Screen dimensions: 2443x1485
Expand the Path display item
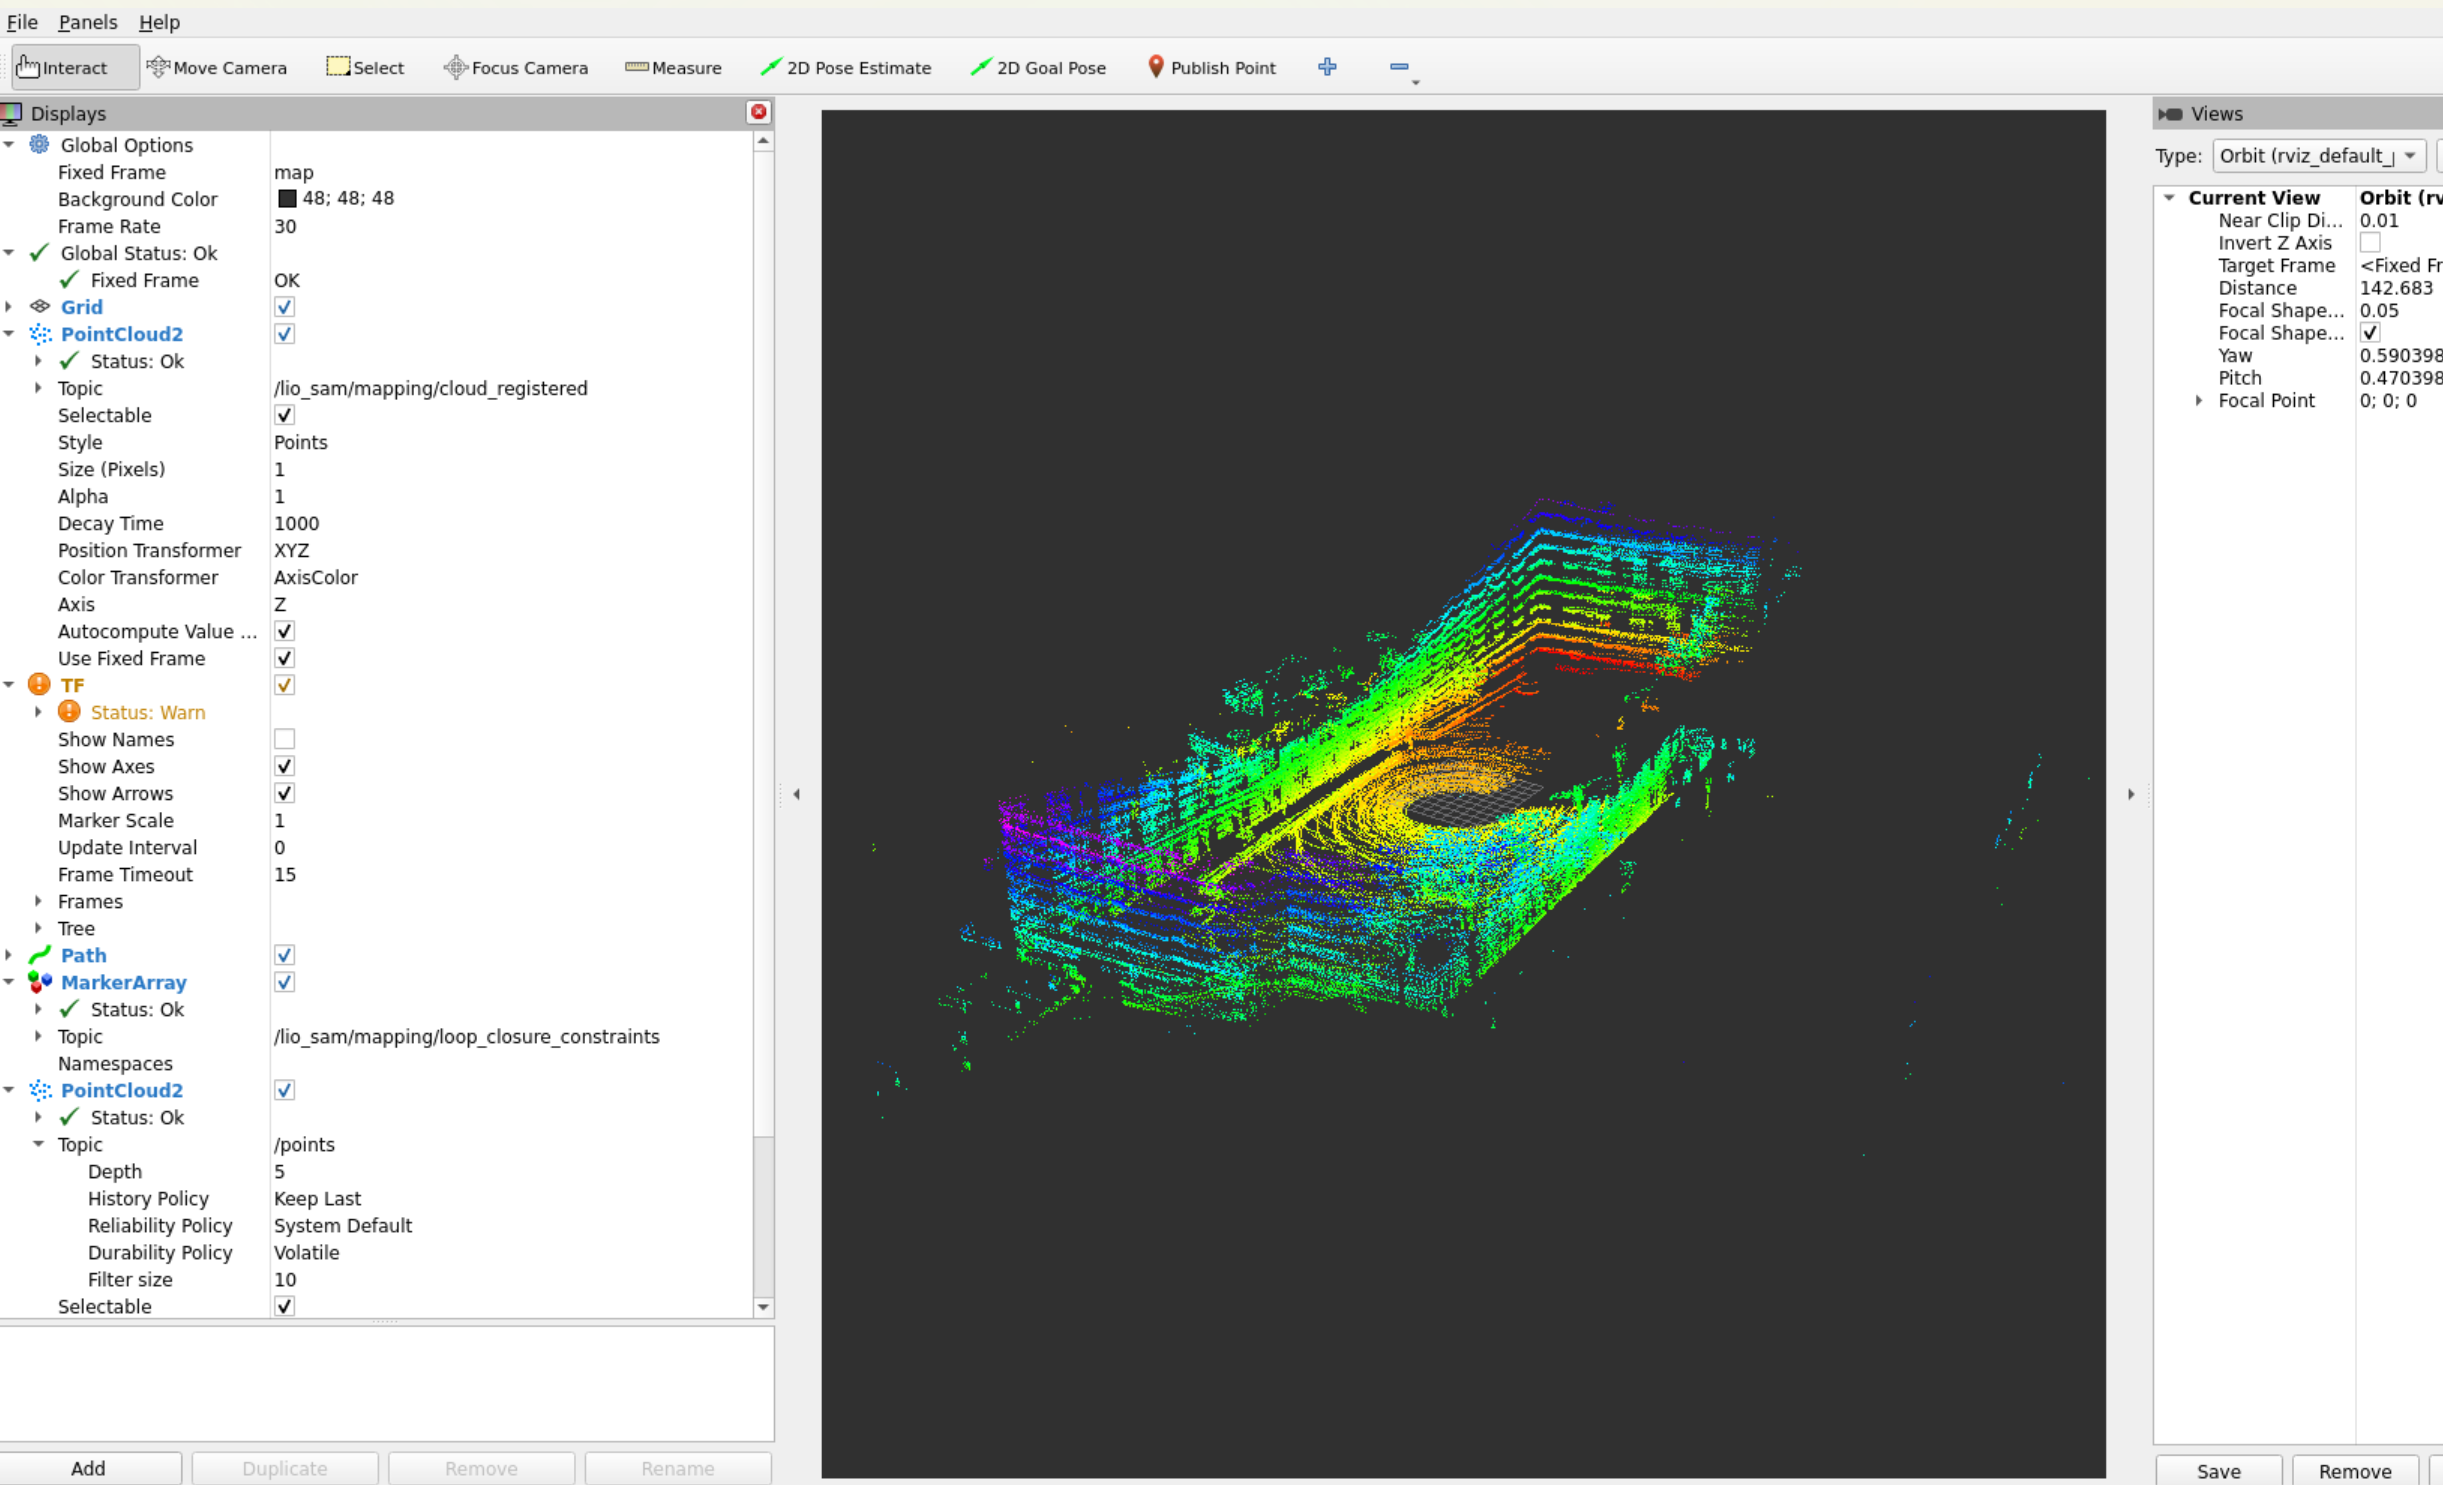click(x=9, y=955)
